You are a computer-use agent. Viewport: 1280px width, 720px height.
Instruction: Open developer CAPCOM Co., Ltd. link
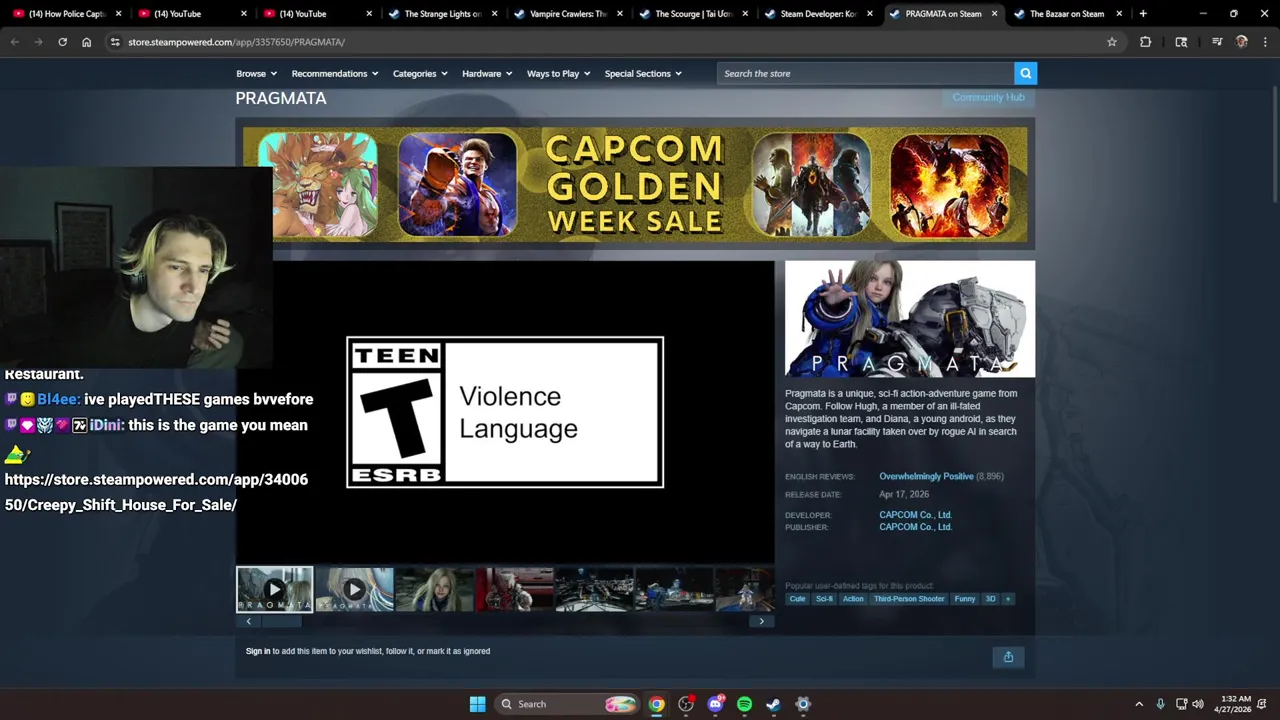(x=915, y=515)
